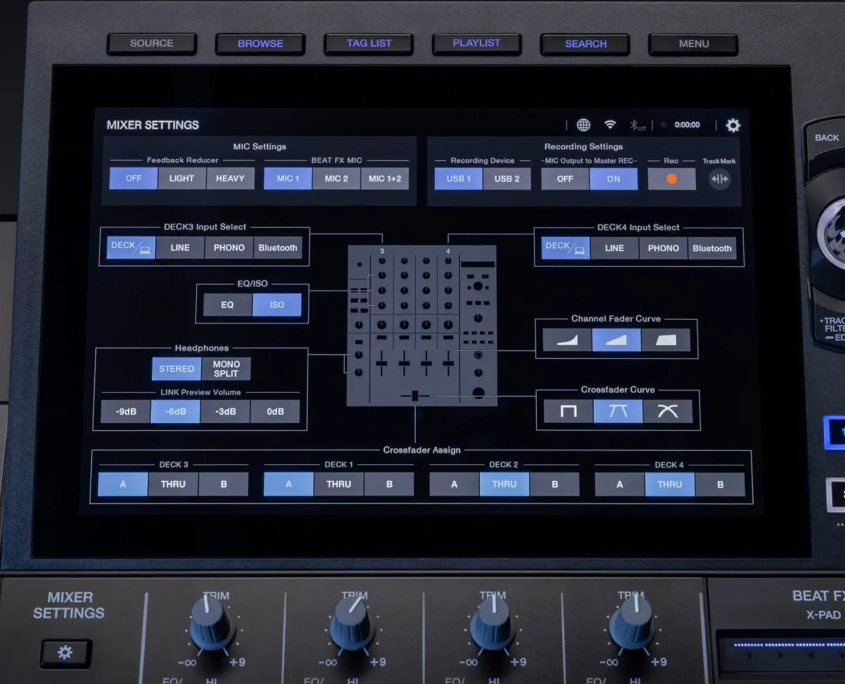Tap the Wi-Fi status icon
Screen dimensions: 845x684
pyautogui.click(x=610, y=125)
